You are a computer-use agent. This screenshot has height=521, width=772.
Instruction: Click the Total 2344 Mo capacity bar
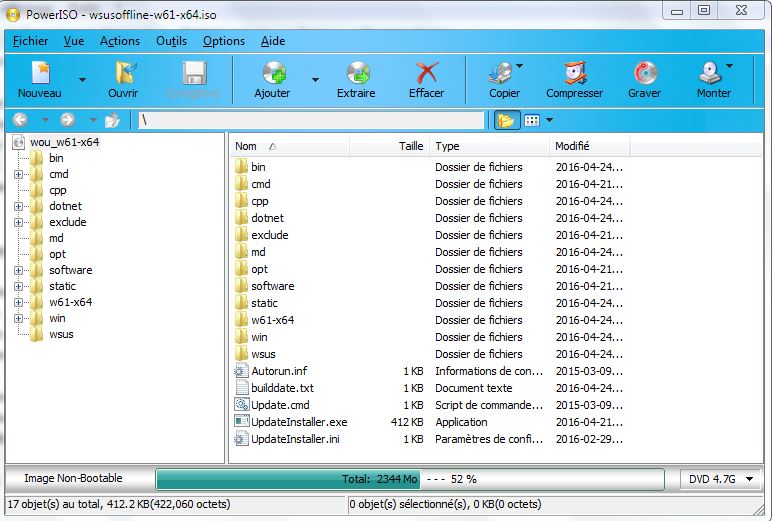tap(410, 479)
